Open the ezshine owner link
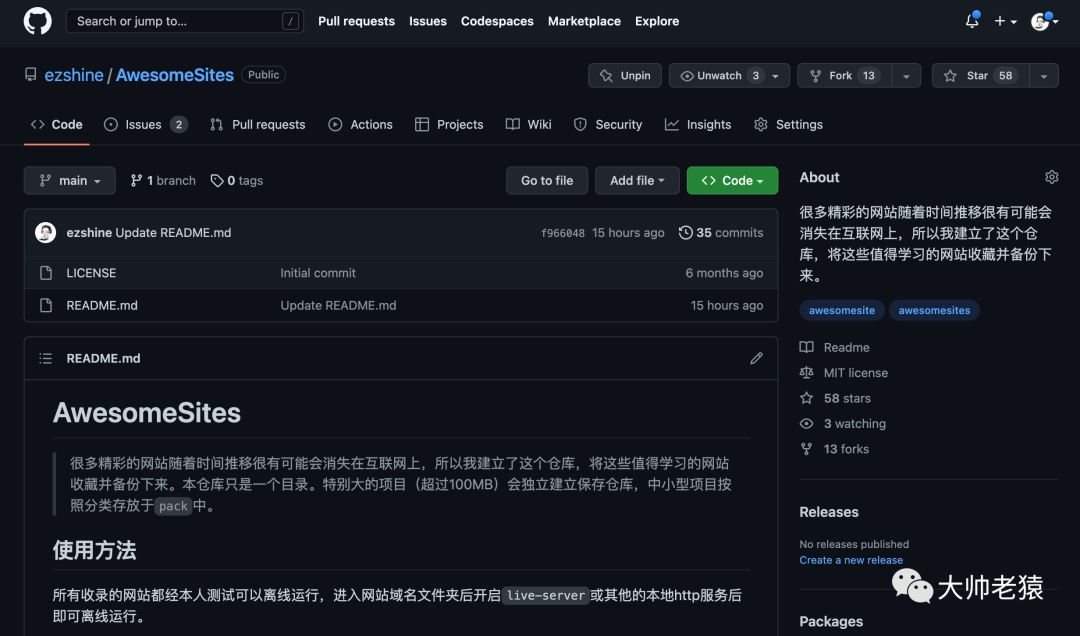 (x=74, y=75)
